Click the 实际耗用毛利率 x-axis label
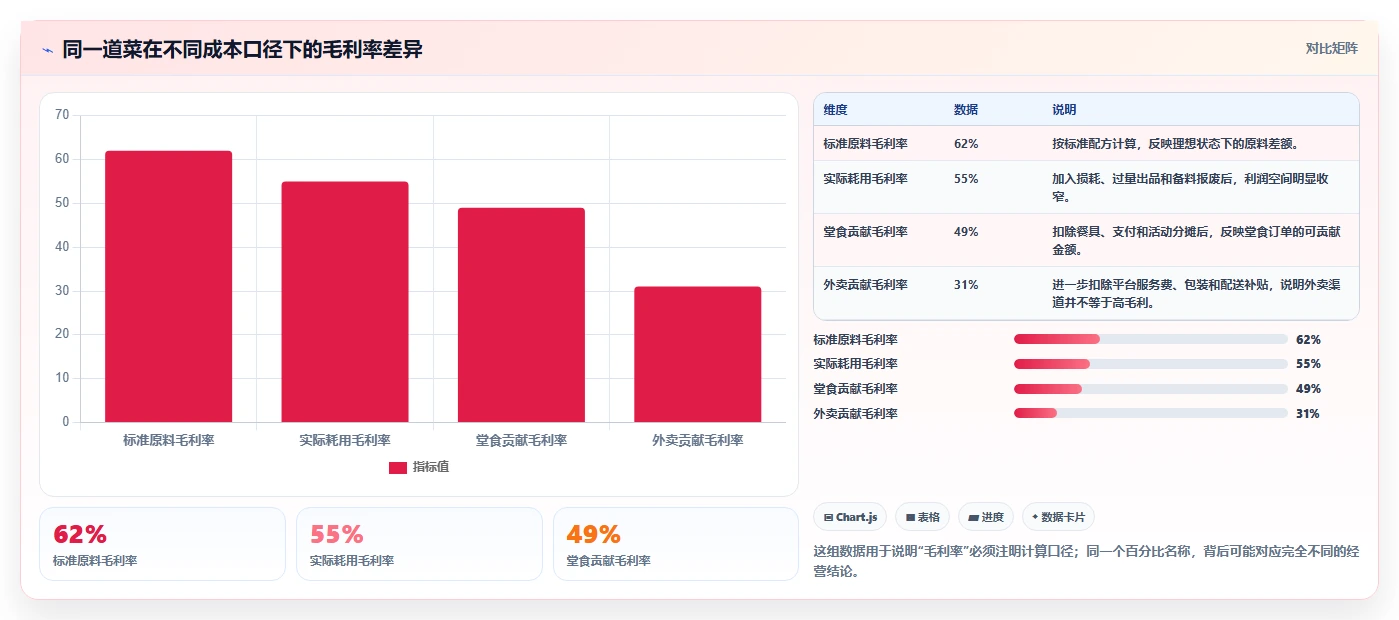The height and width of the screenshot is (620, 1399). coord(345,440)
